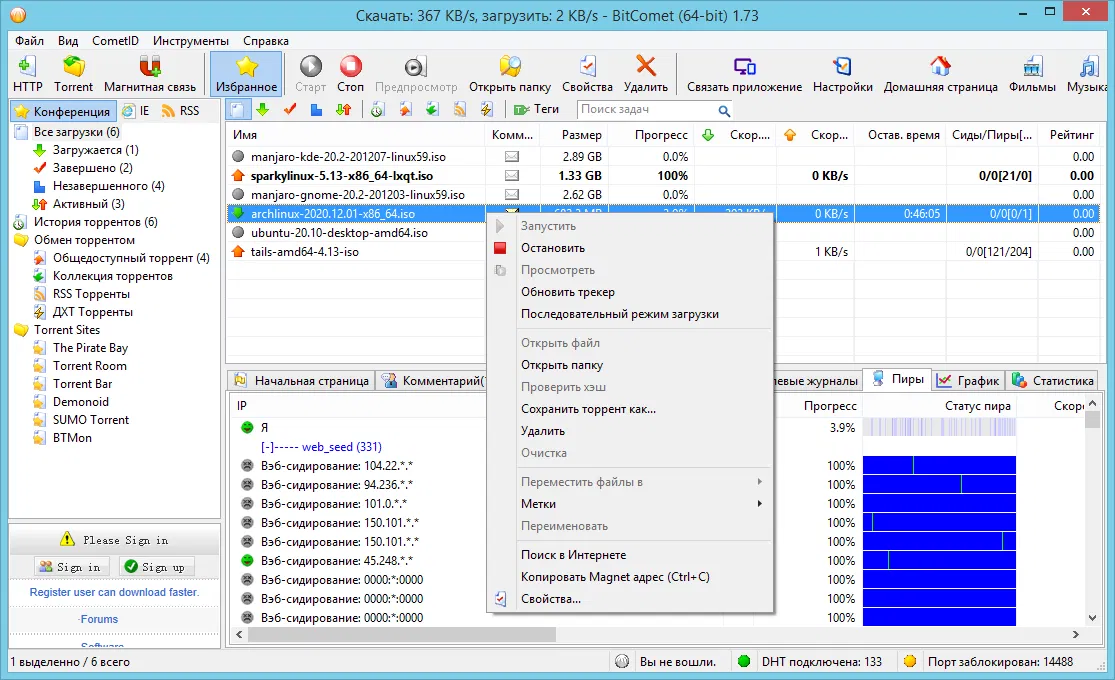Click DHT подключена: 133 status indicator

point(810,662)
